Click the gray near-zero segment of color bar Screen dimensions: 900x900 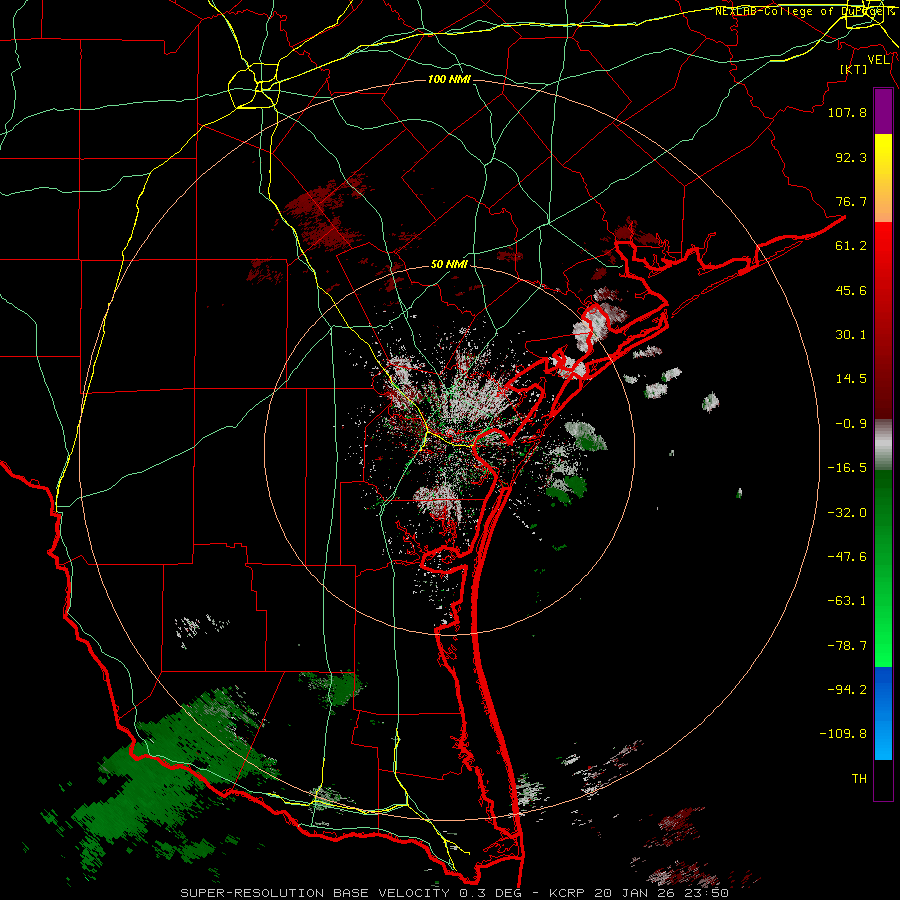[883, 443]
